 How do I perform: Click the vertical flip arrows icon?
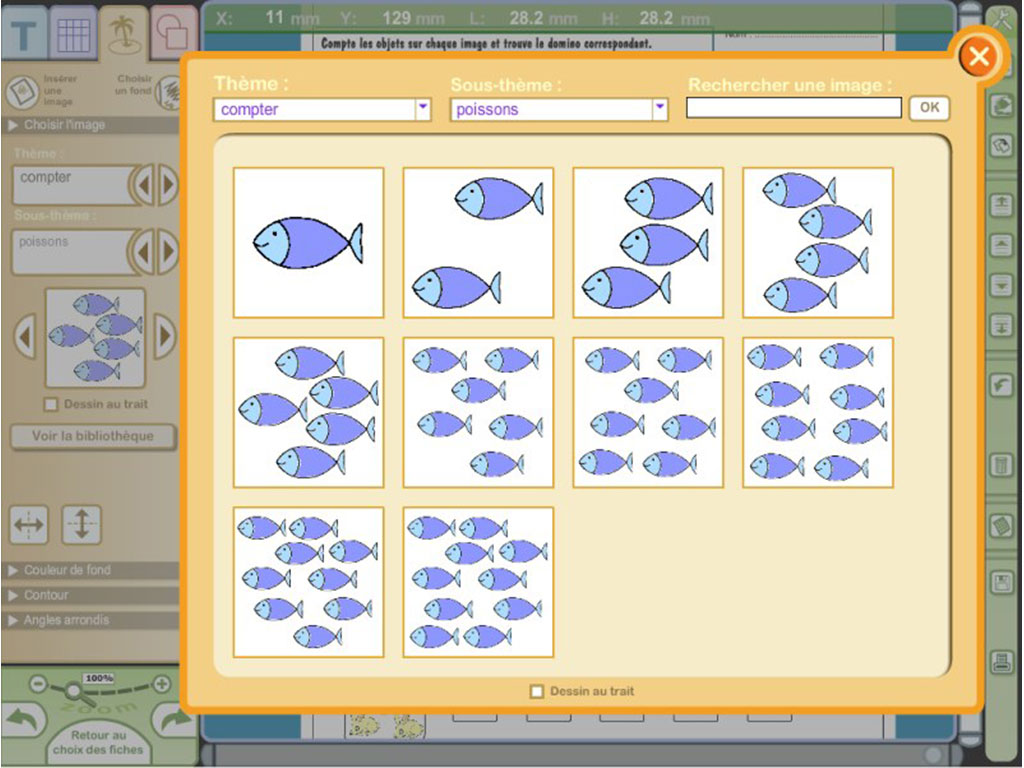[81, 524]
